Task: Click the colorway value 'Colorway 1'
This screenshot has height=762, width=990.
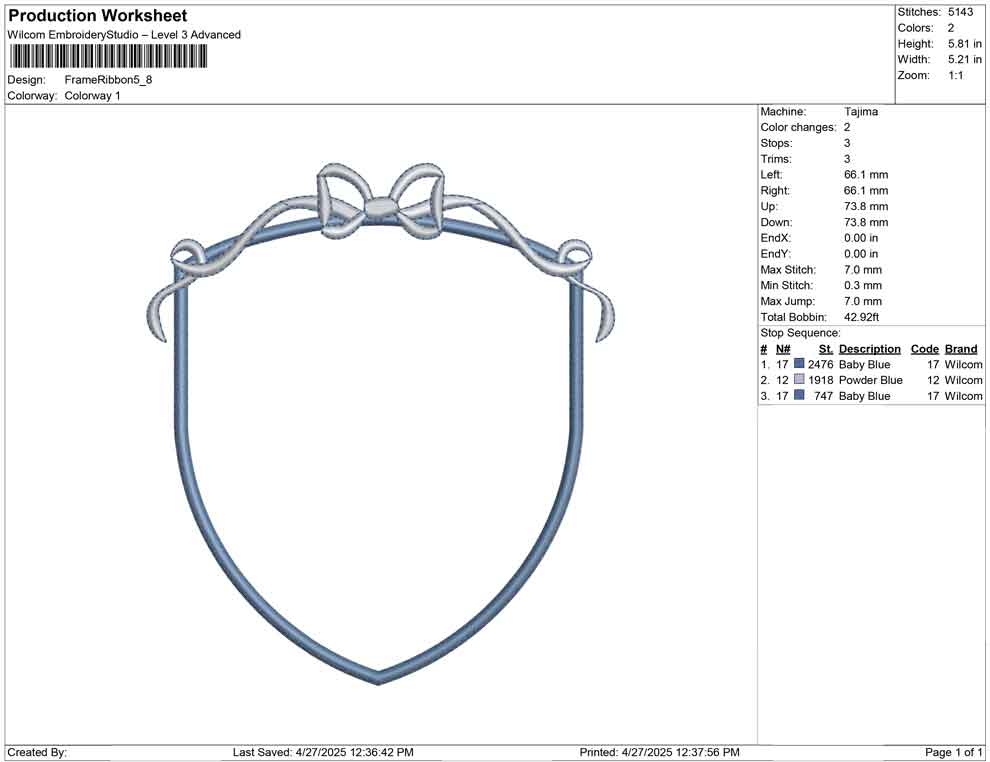Action: point(92,96)
